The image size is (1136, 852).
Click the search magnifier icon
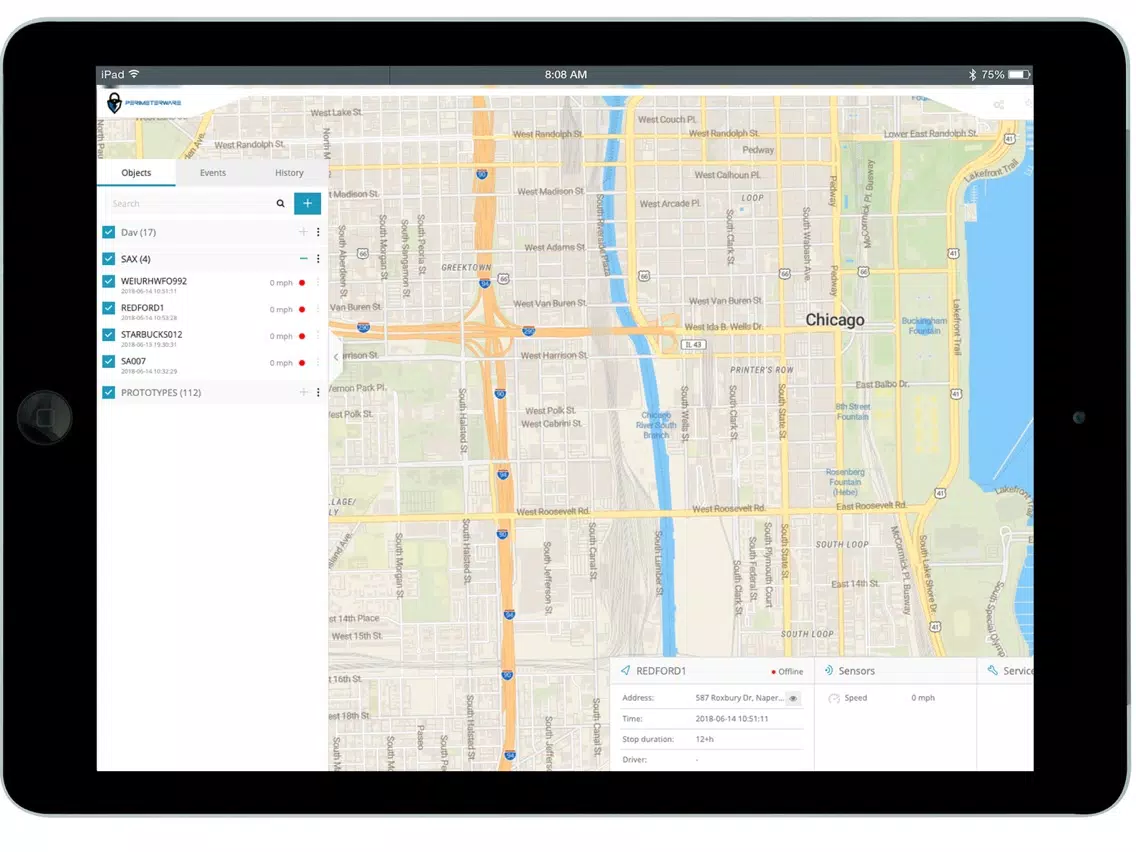(x=280, y=204)
